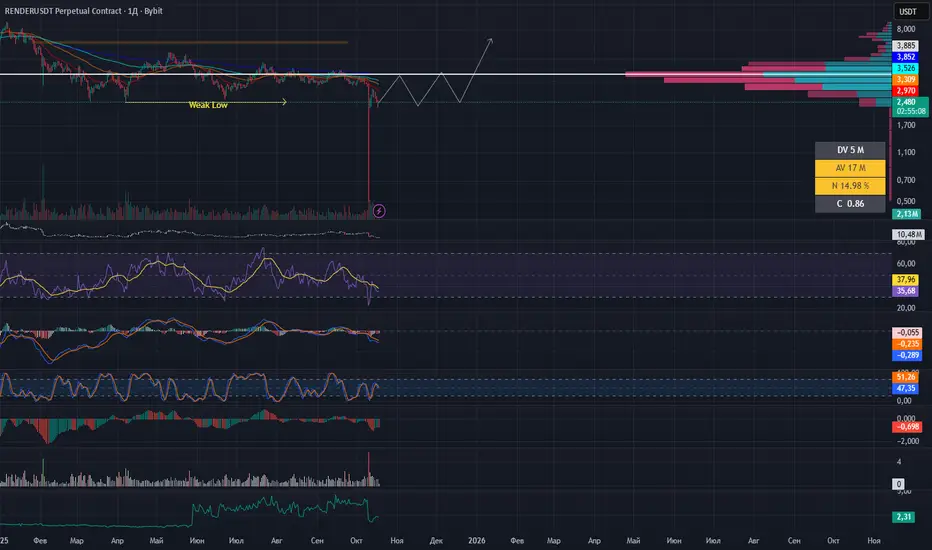Click the N 14.98 % table cell
The width and height of the screenshot is (932, 550).
(850, 186)
